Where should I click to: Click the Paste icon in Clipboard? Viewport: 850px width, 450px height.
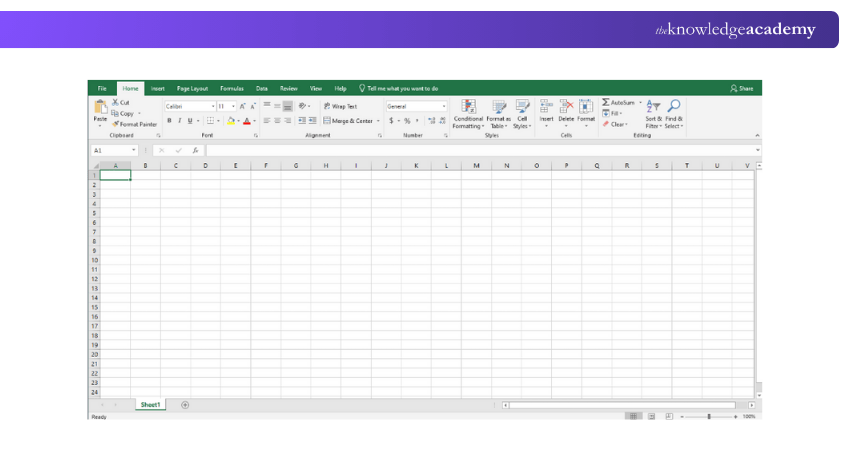(100, 107)
